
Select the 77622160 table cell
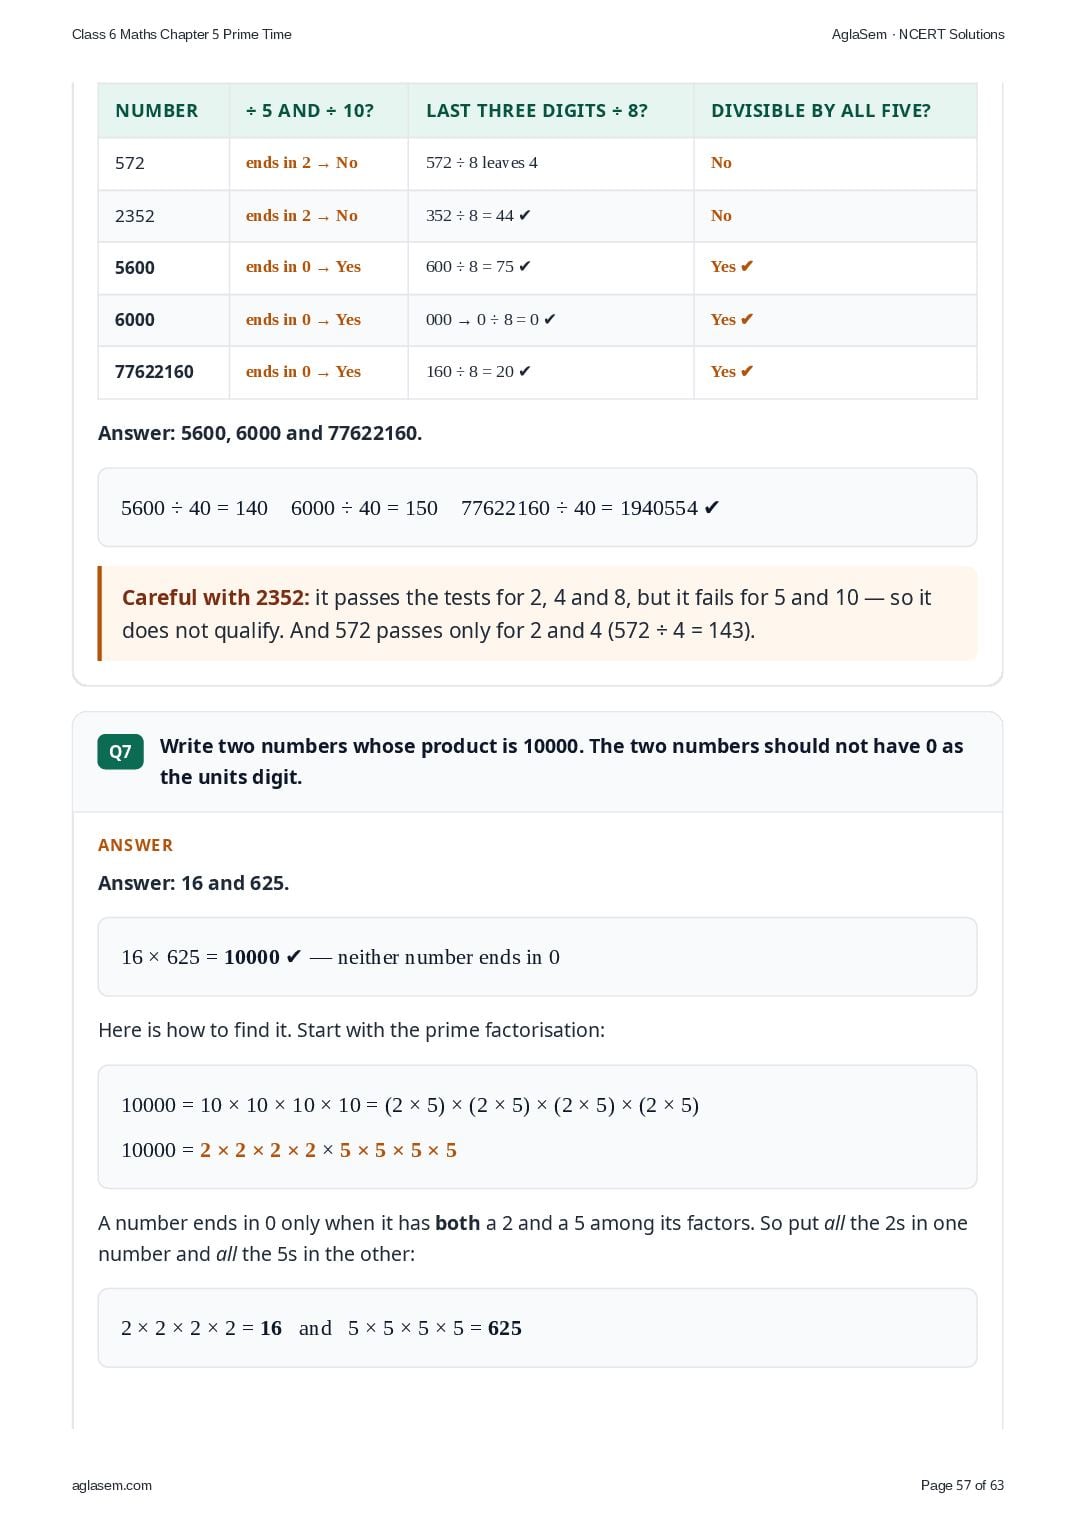click(x=164, y=372)
